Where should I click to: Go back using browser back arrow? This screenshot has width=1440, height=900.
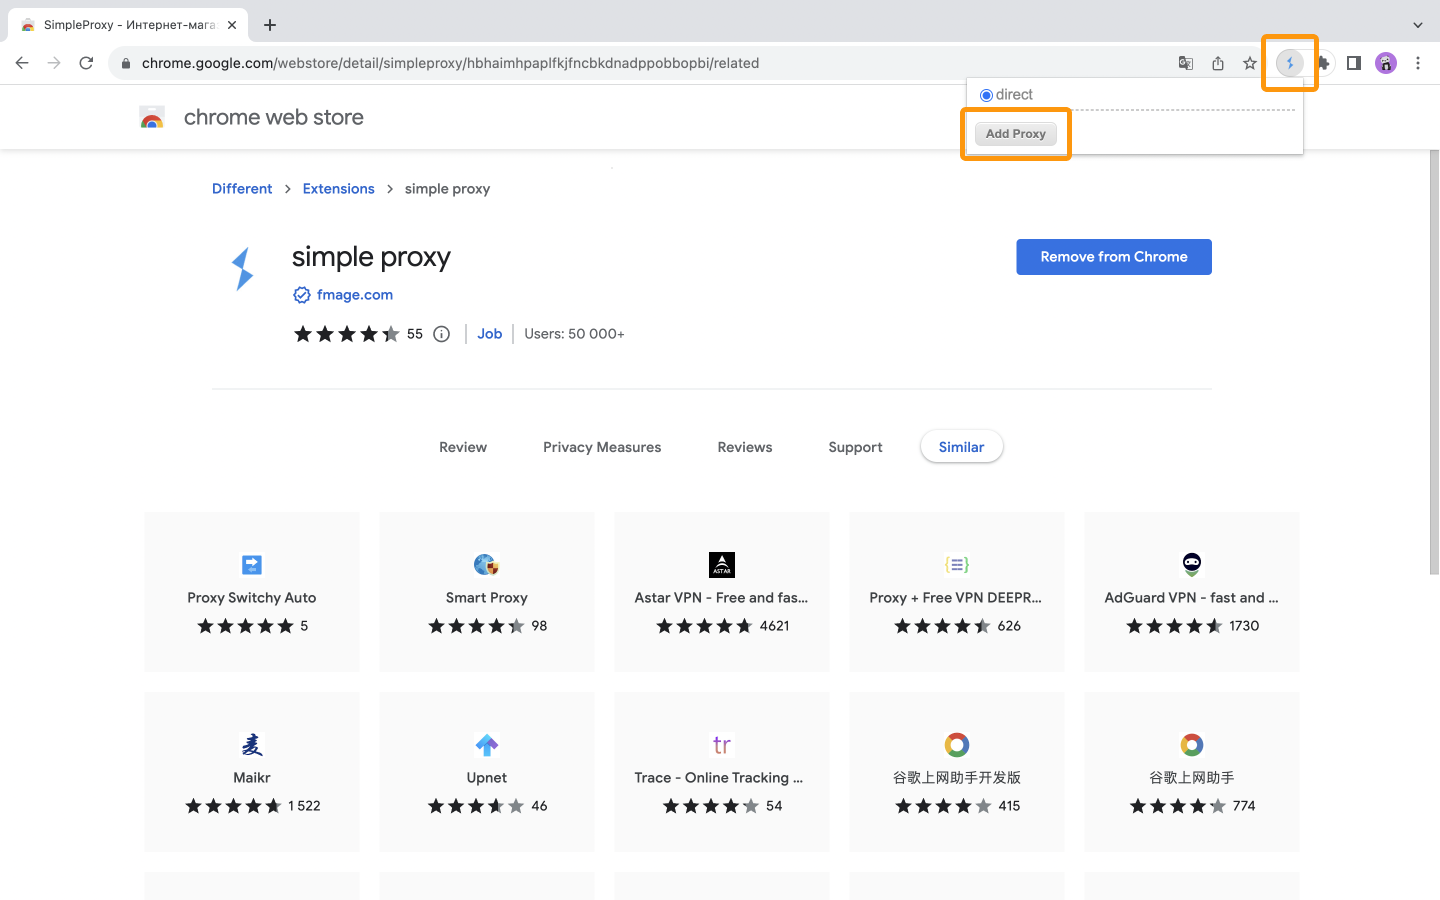22,63
